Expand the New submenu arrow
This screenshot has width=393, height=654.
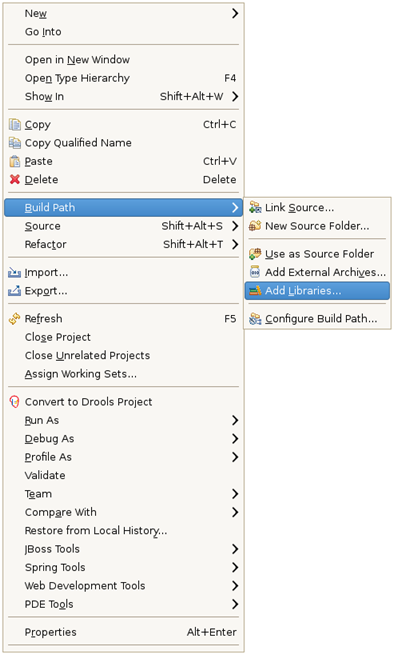tap(235, 13)
